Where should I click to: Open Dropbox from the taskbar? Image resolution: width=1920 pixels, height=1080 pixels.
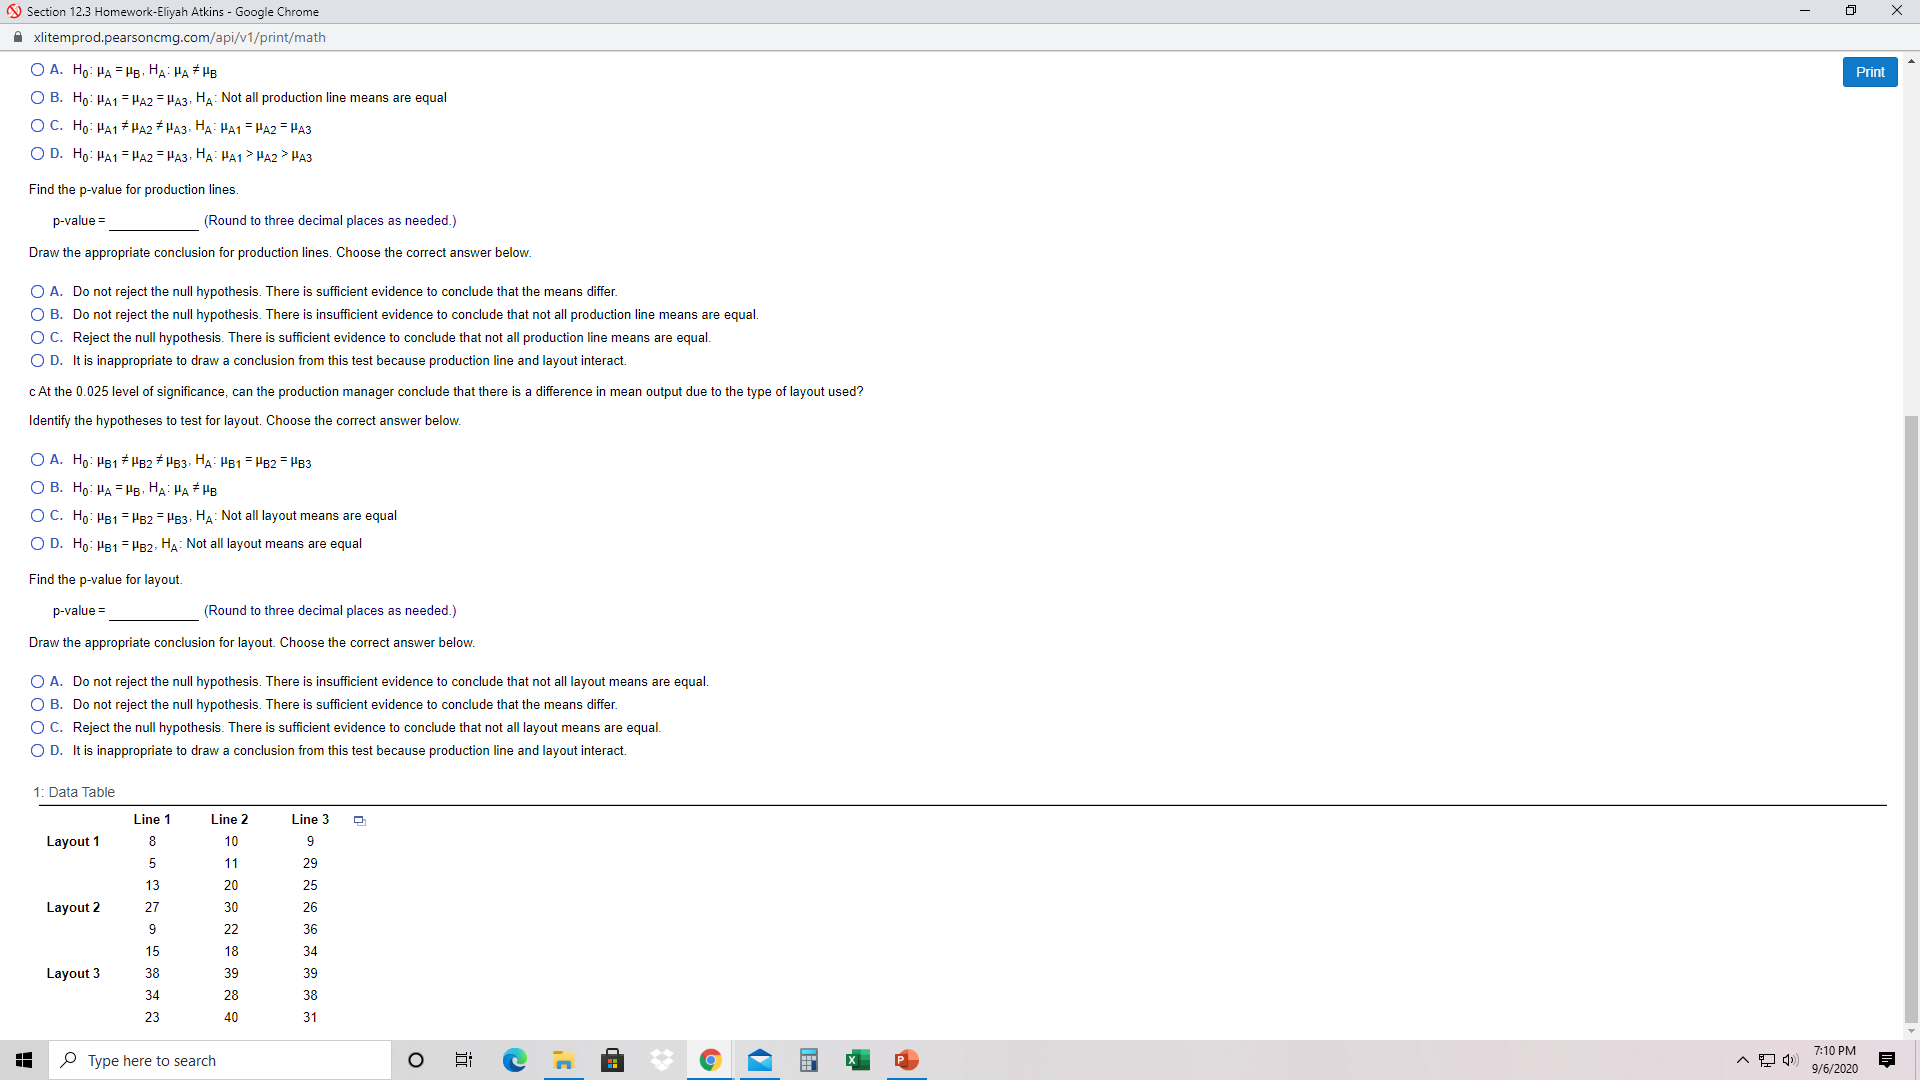click(x=661, y=1060)
